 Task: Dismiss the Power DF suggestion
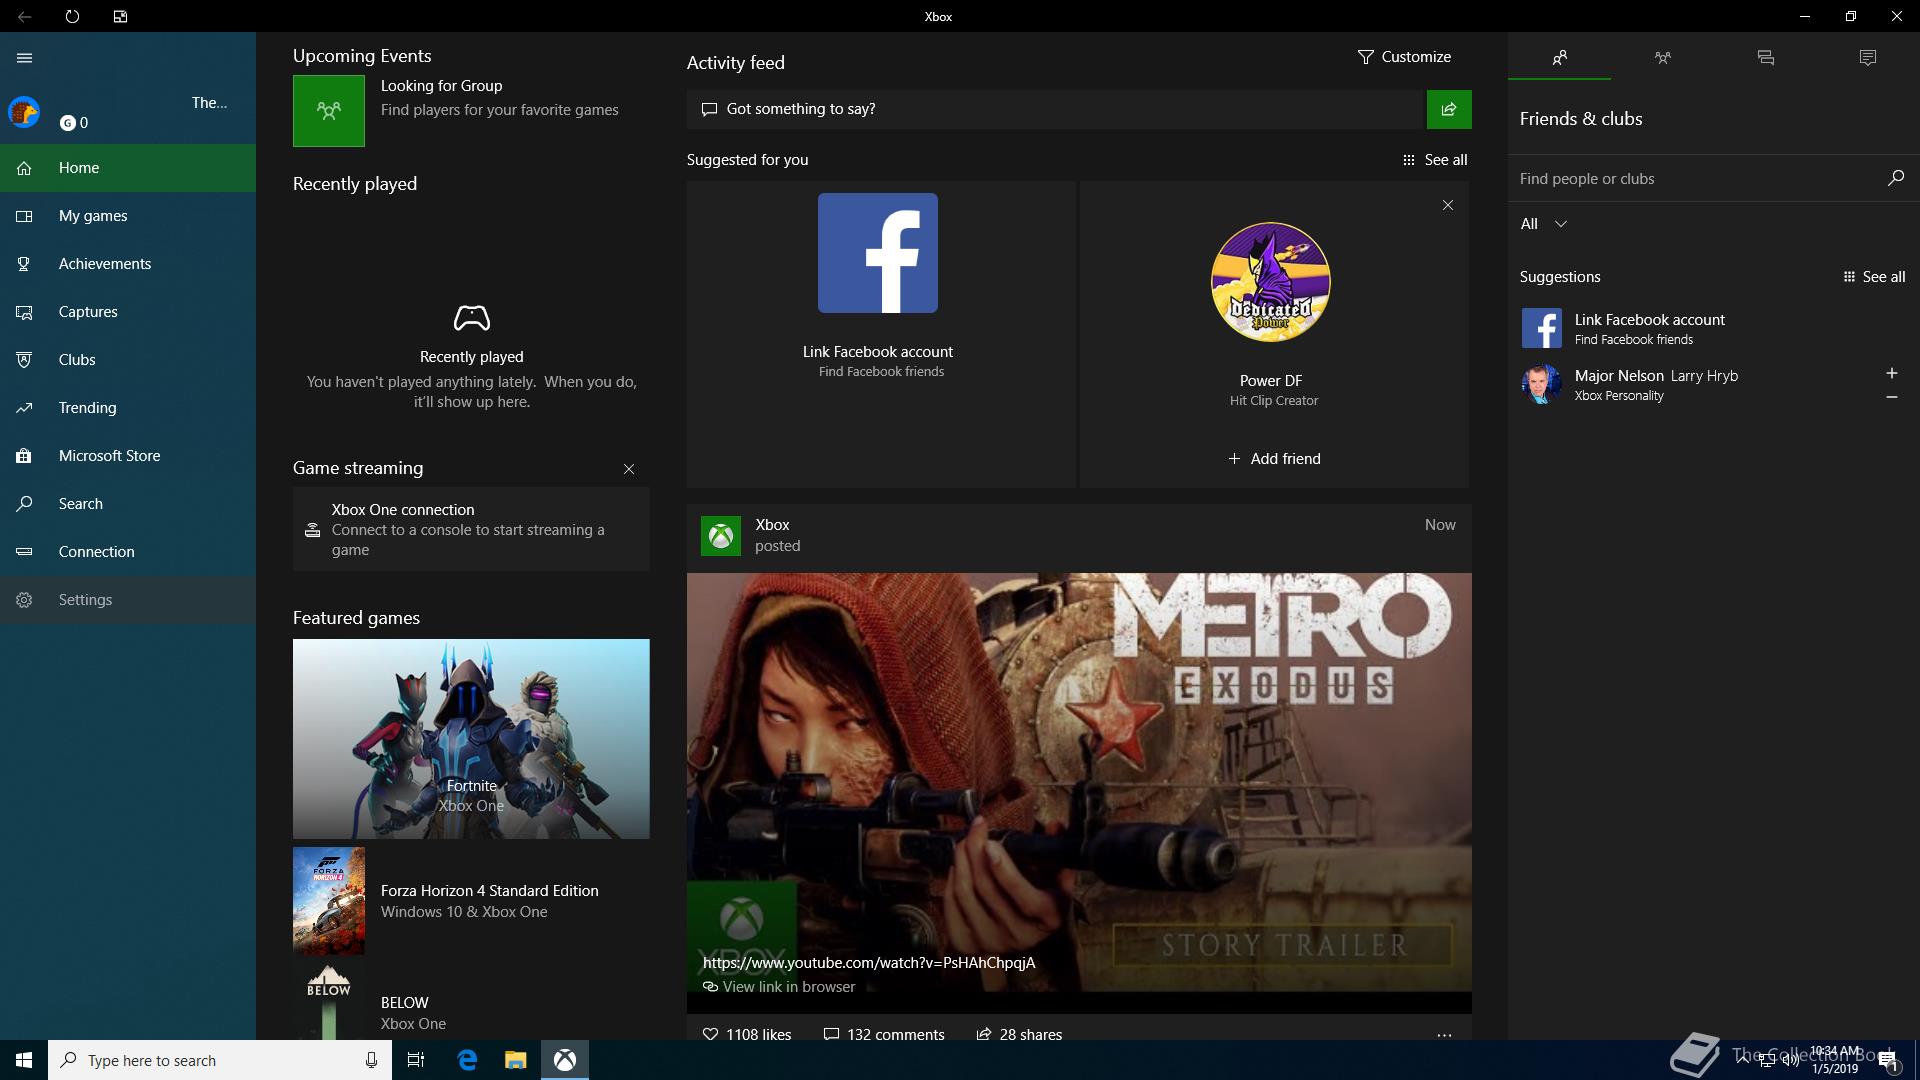point(1447,205)
